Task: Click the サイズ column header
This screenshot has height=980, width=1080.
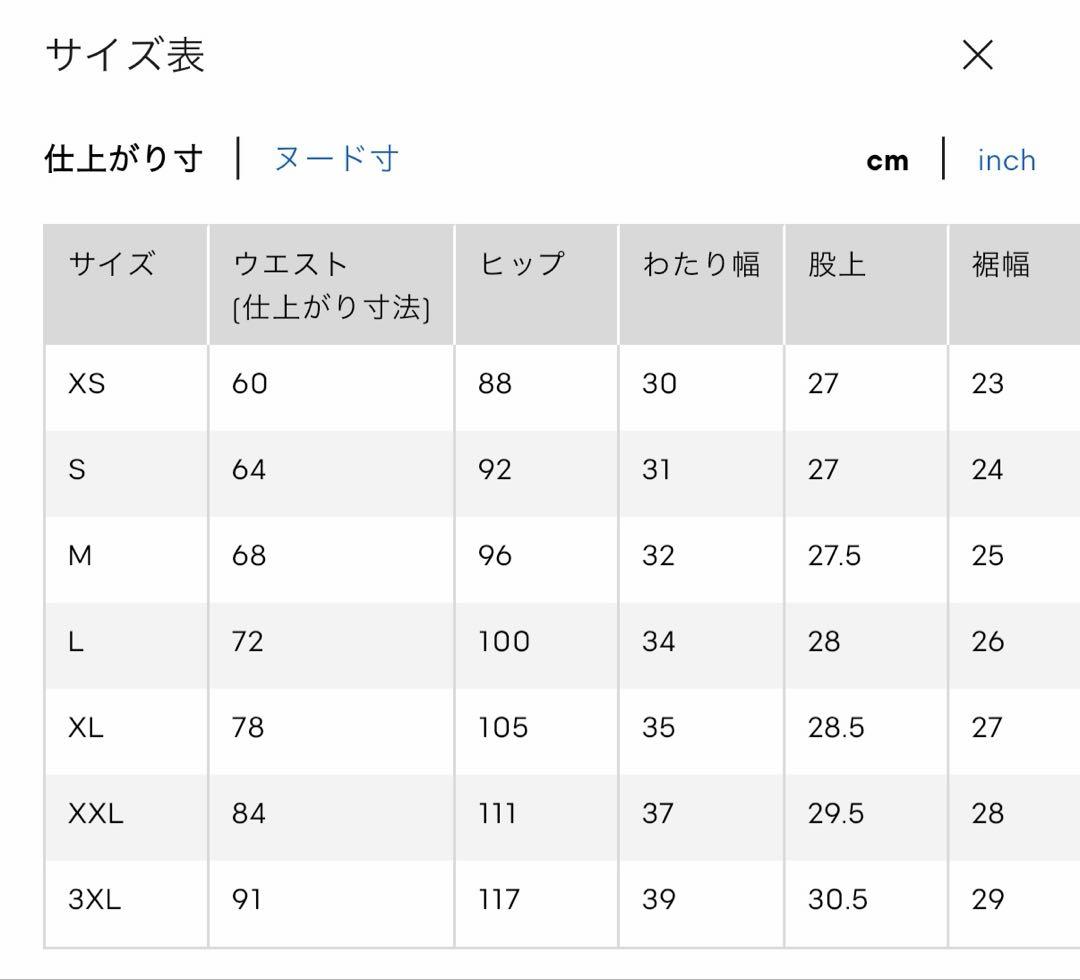Action: (112, 264)
